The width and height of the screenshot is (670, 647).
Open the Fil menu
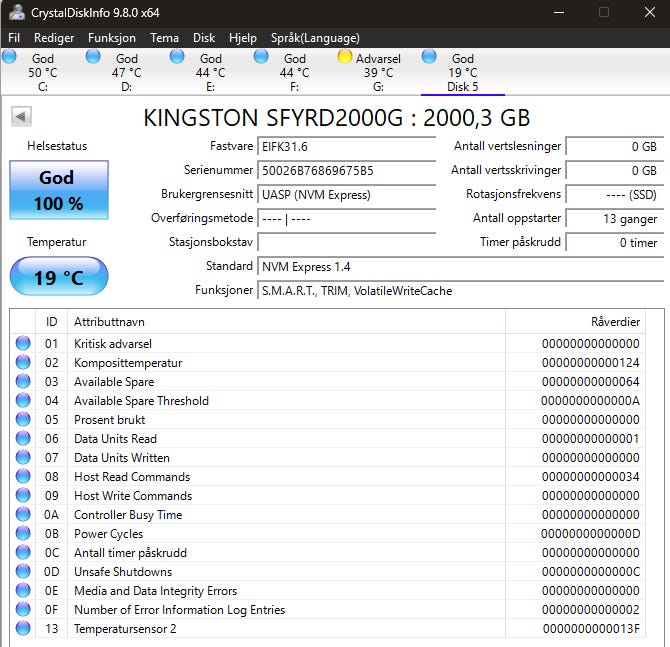click(14, 37)
